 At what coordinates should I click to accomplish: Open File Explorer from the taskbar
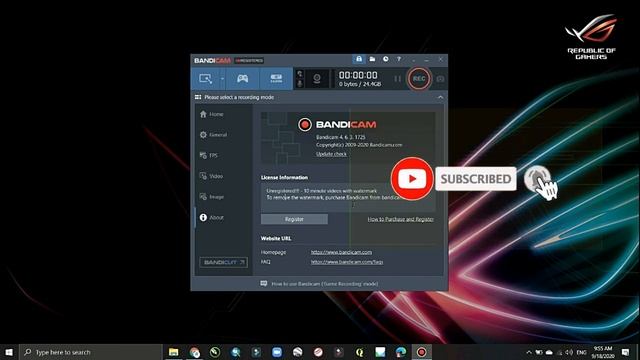(173, 352)
